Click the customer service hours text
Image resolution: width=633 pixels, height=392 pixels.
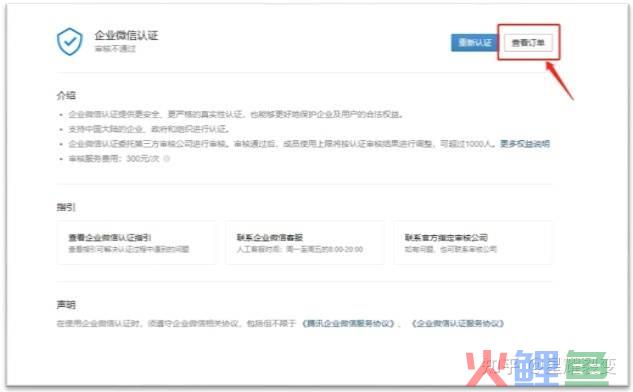(300, 249)
